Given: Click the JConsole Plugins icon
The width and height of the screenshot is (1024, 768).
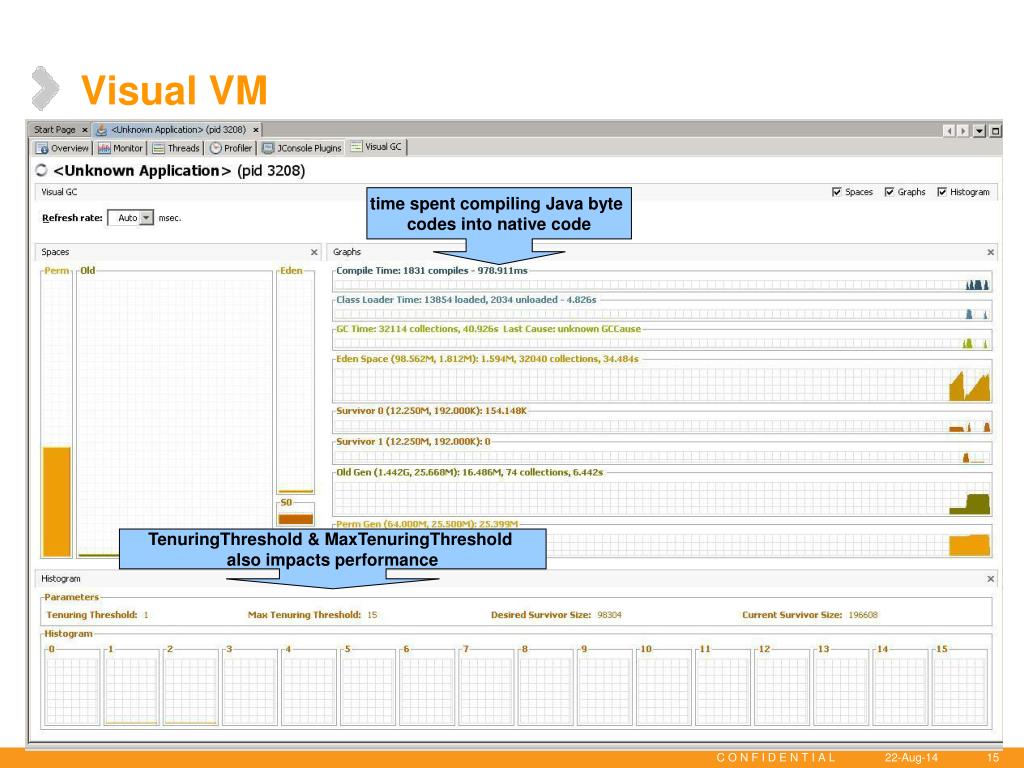Looking at the screenshot, I should (x=268, y=148).
